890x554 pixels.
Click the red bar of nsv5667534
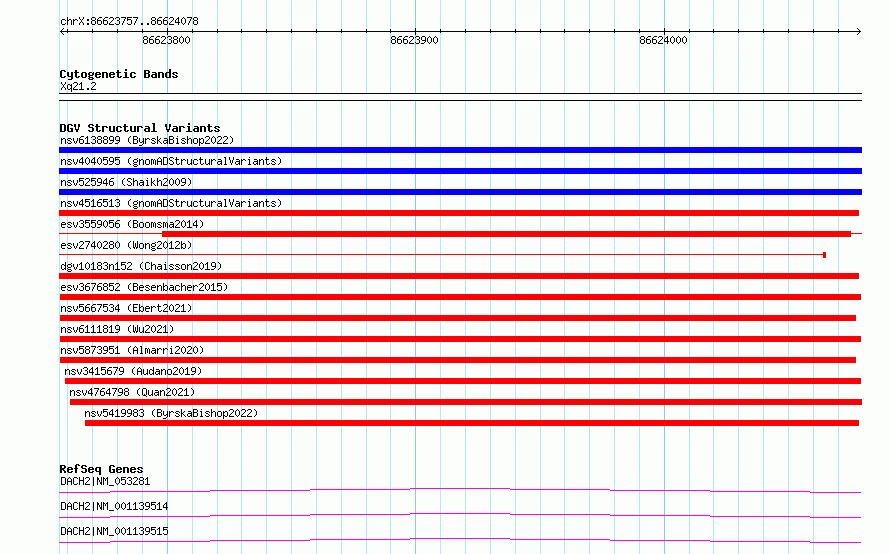[457, 318]
